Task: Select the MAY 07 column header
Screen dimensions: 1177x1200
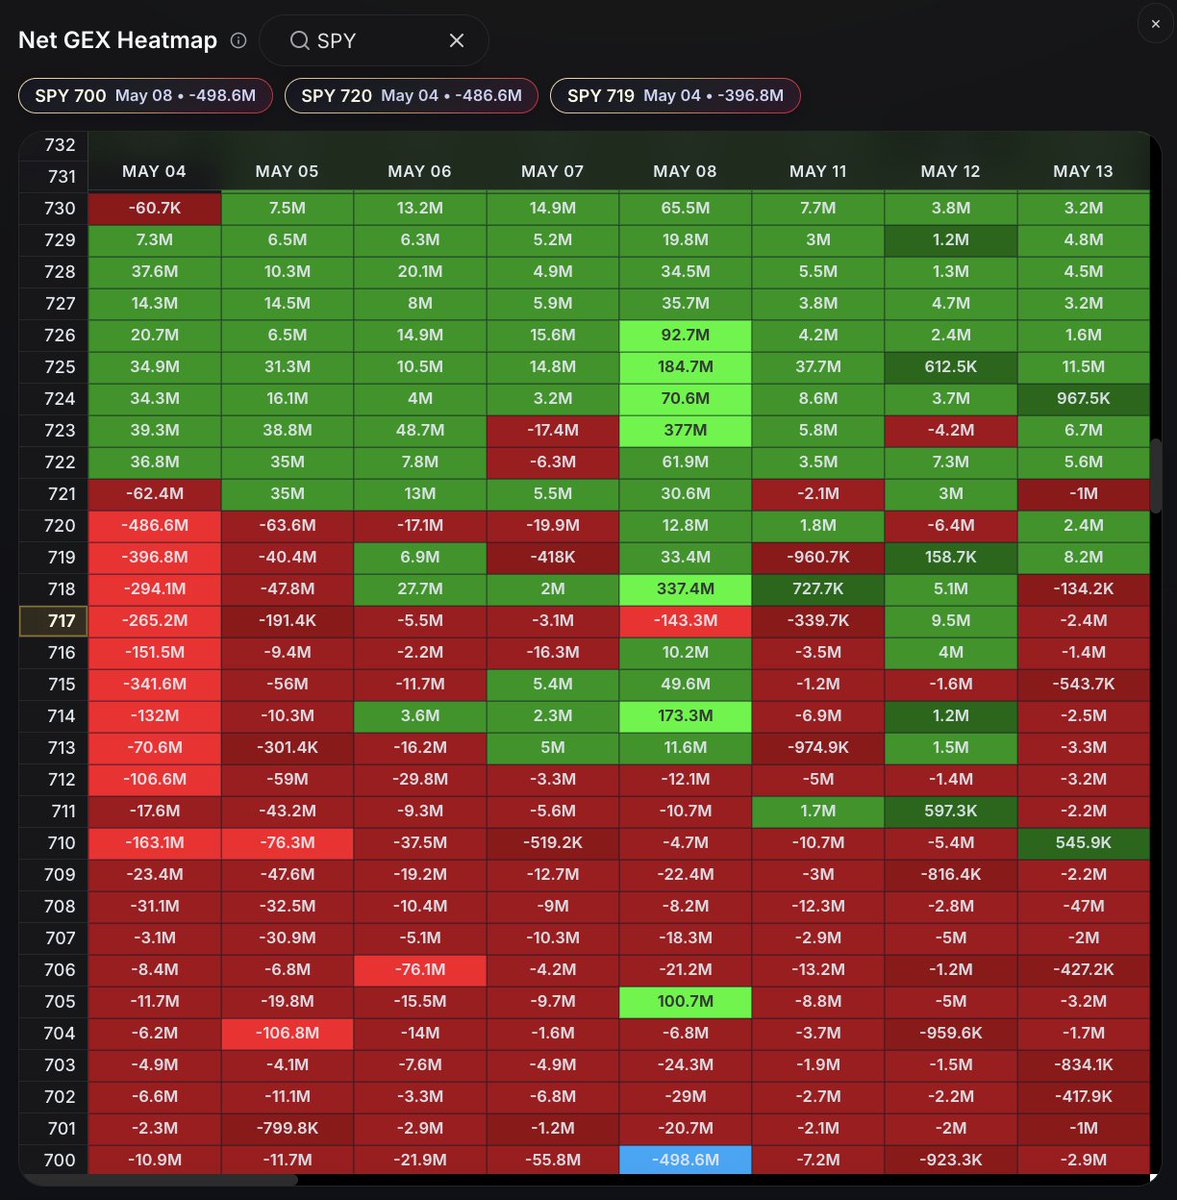Action: 552,171
